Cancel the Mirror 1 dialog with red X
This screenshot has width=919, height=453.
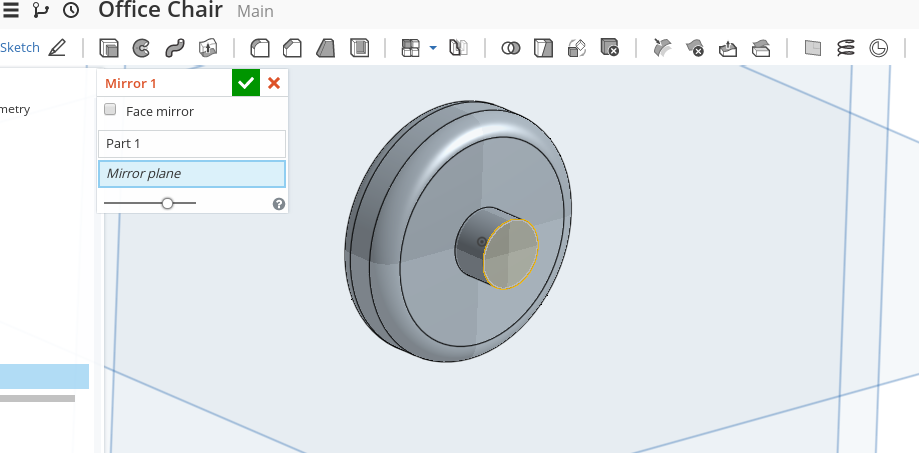[x=274, y=83]
